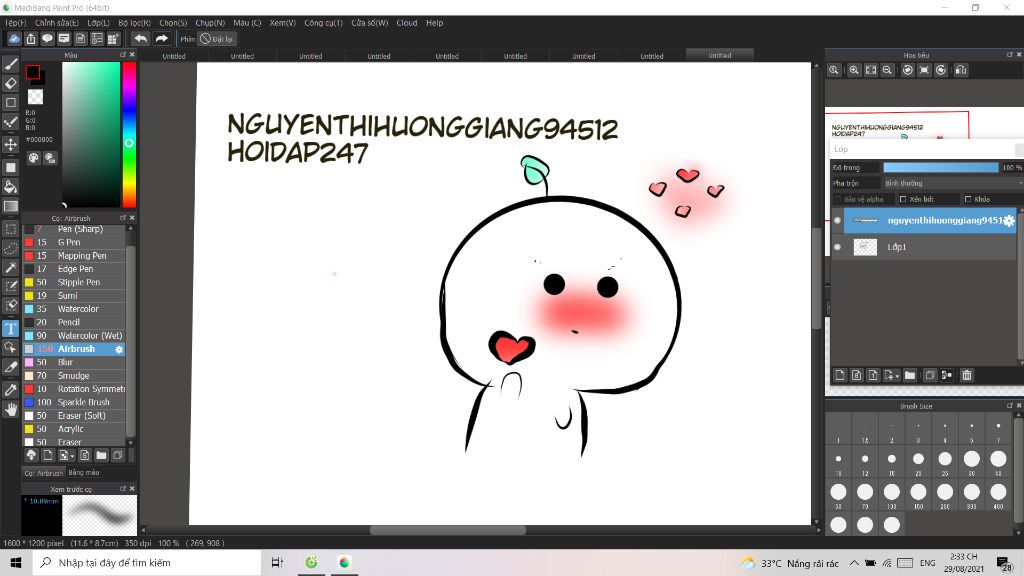Switch to first Untitled document tab
The height and width of the screenshot is (576, 1024).
click(x=174, y=56)
